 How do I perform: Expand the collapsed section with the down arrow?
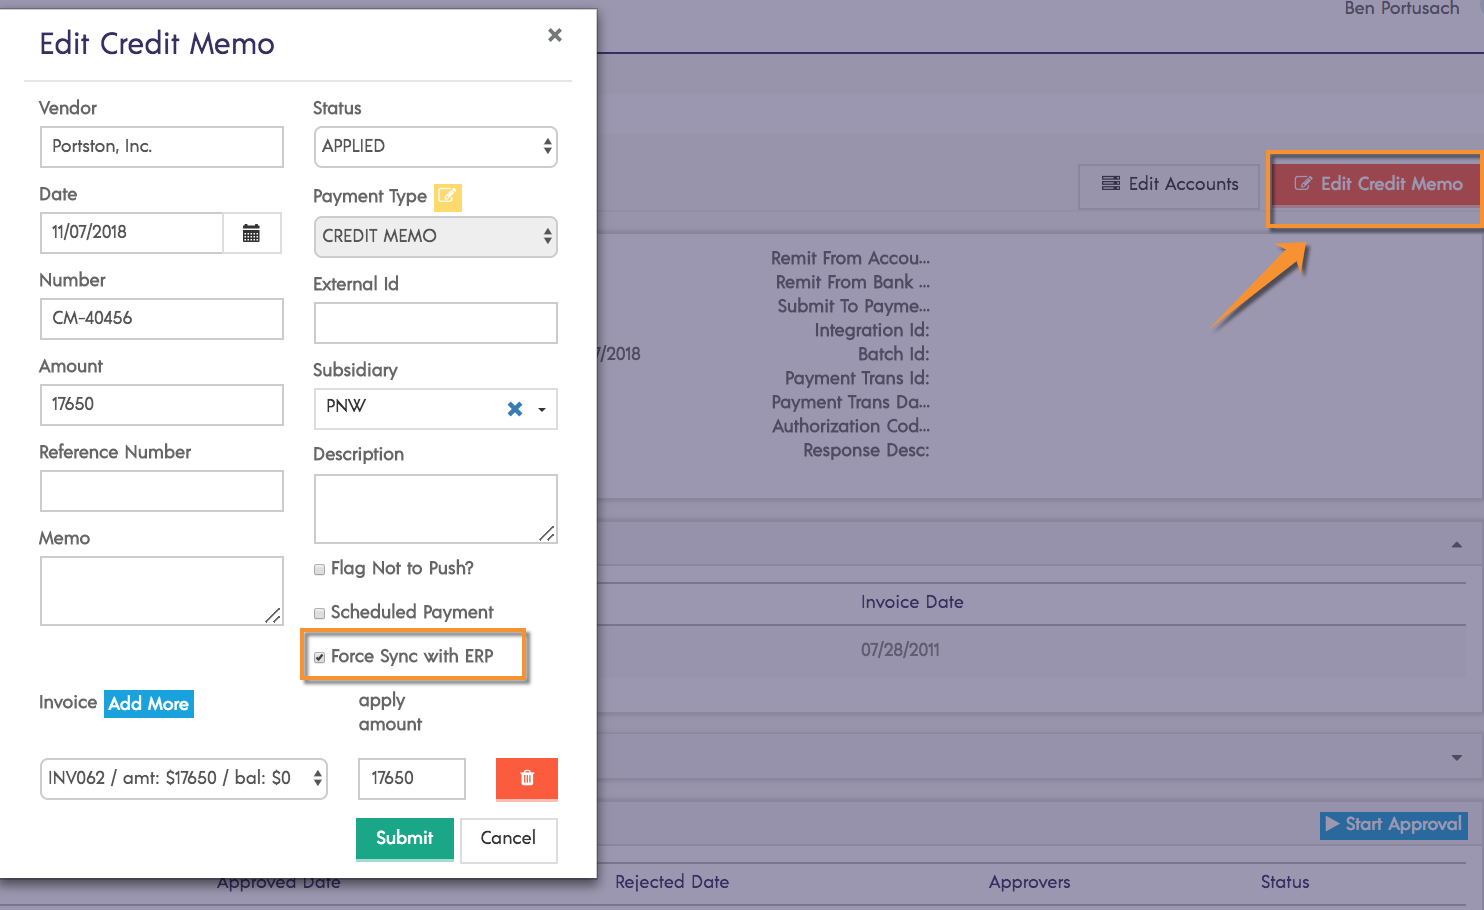1456,758
